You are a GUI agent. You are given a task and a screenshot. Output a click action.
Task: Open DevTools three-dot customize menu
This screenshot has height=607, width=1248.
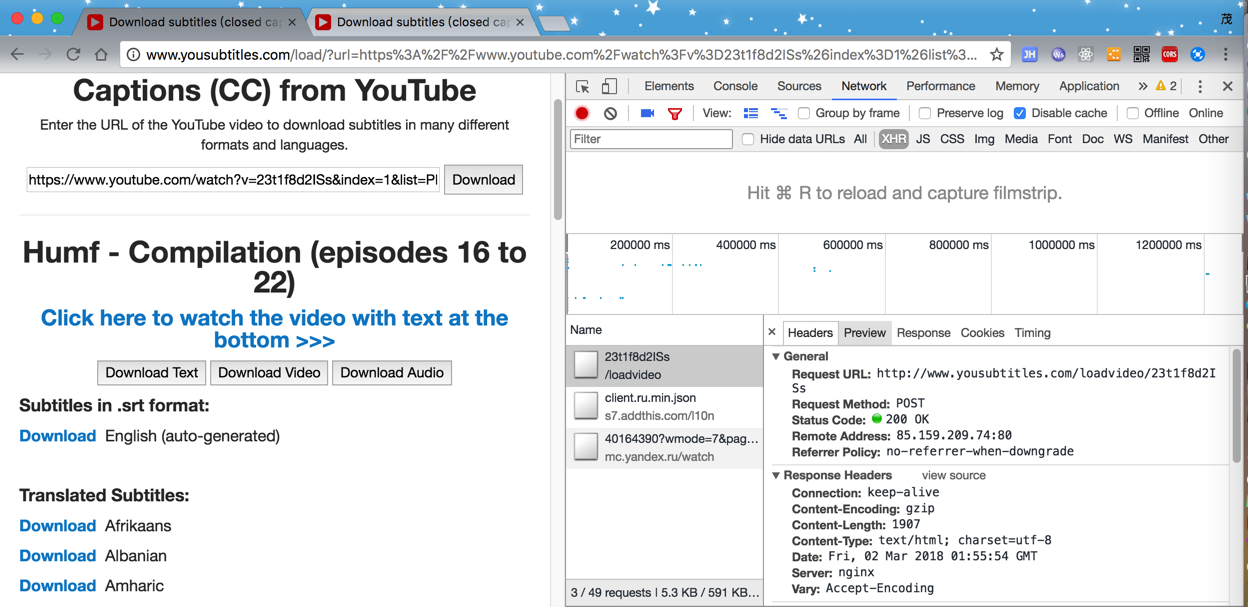1200,87
